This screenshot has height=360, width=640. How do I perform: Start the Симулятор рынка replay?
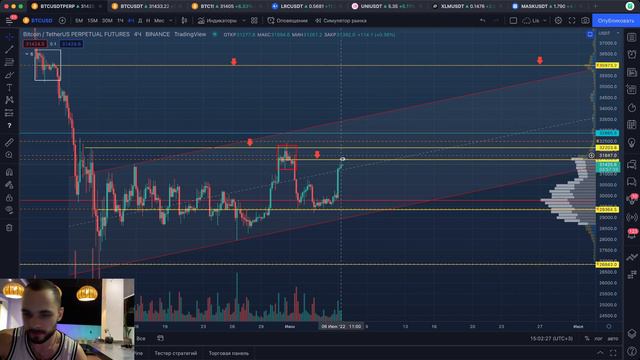340,20
